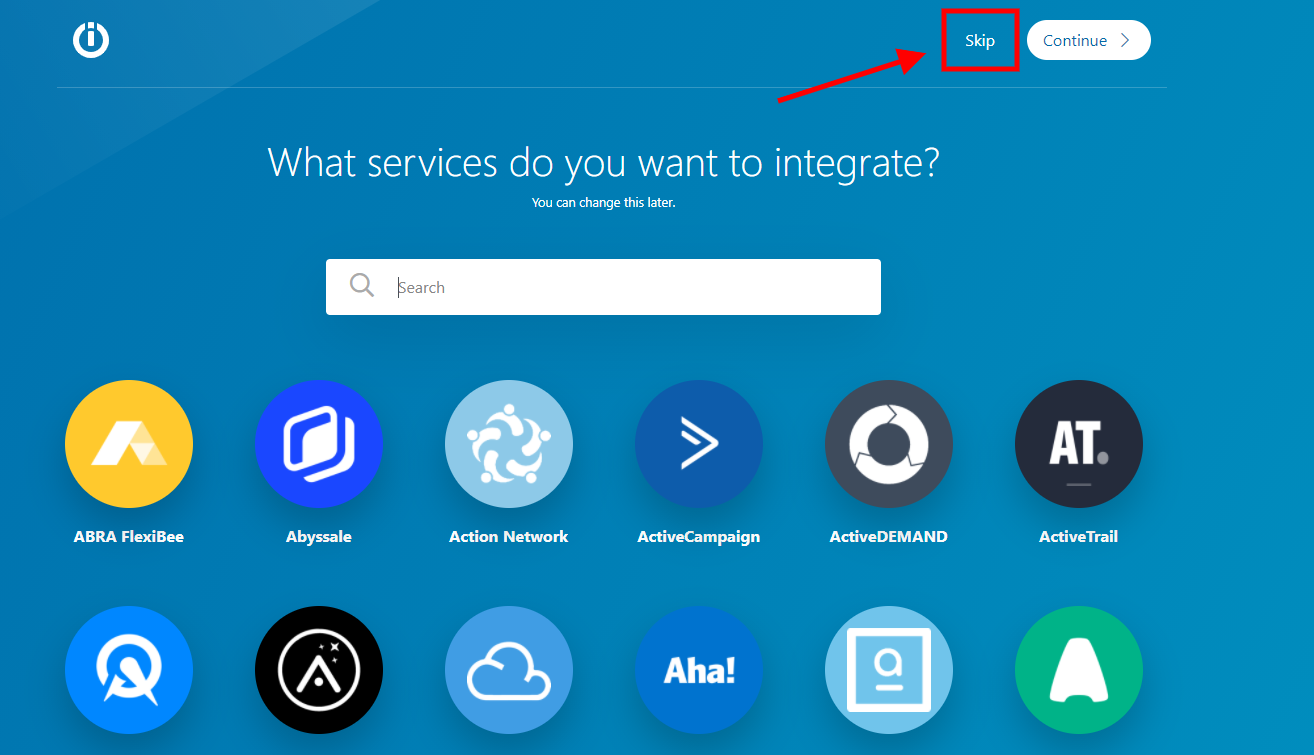Select the ABRA FlexiBee yellow icon
Screen dimensions: 1314x755
(129, 444)
